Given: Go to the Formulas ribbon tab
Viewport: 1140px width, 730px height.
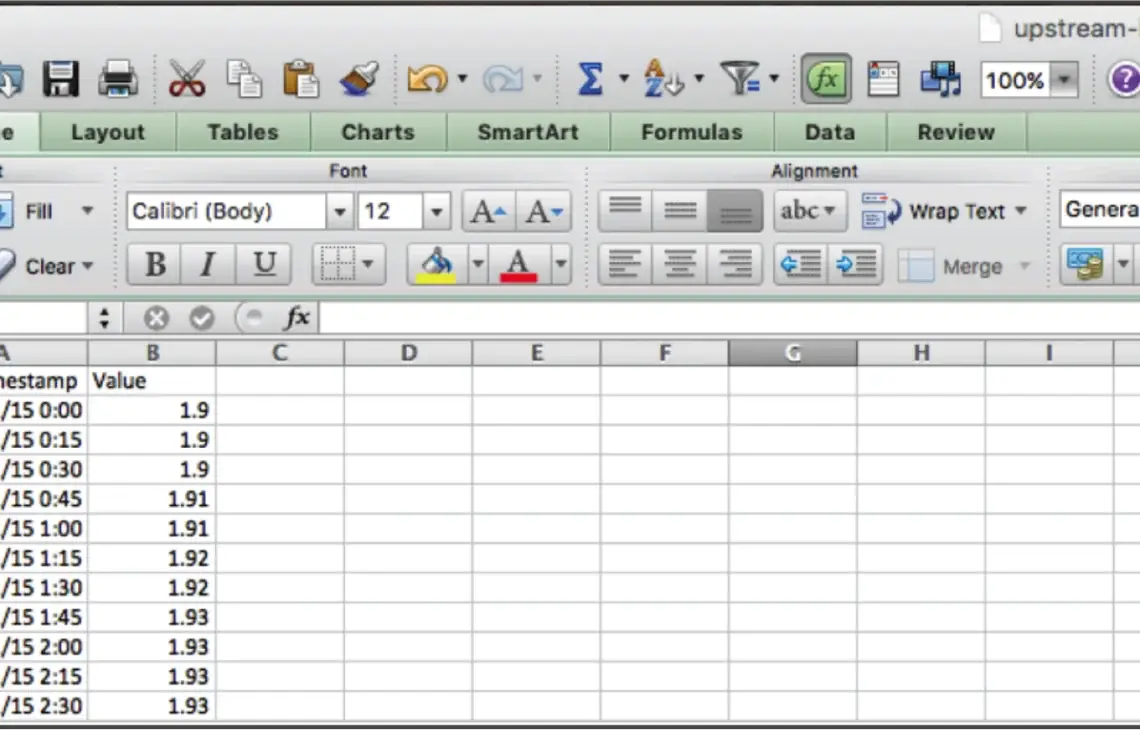Looking at the screenshot, I should point(691,132).
